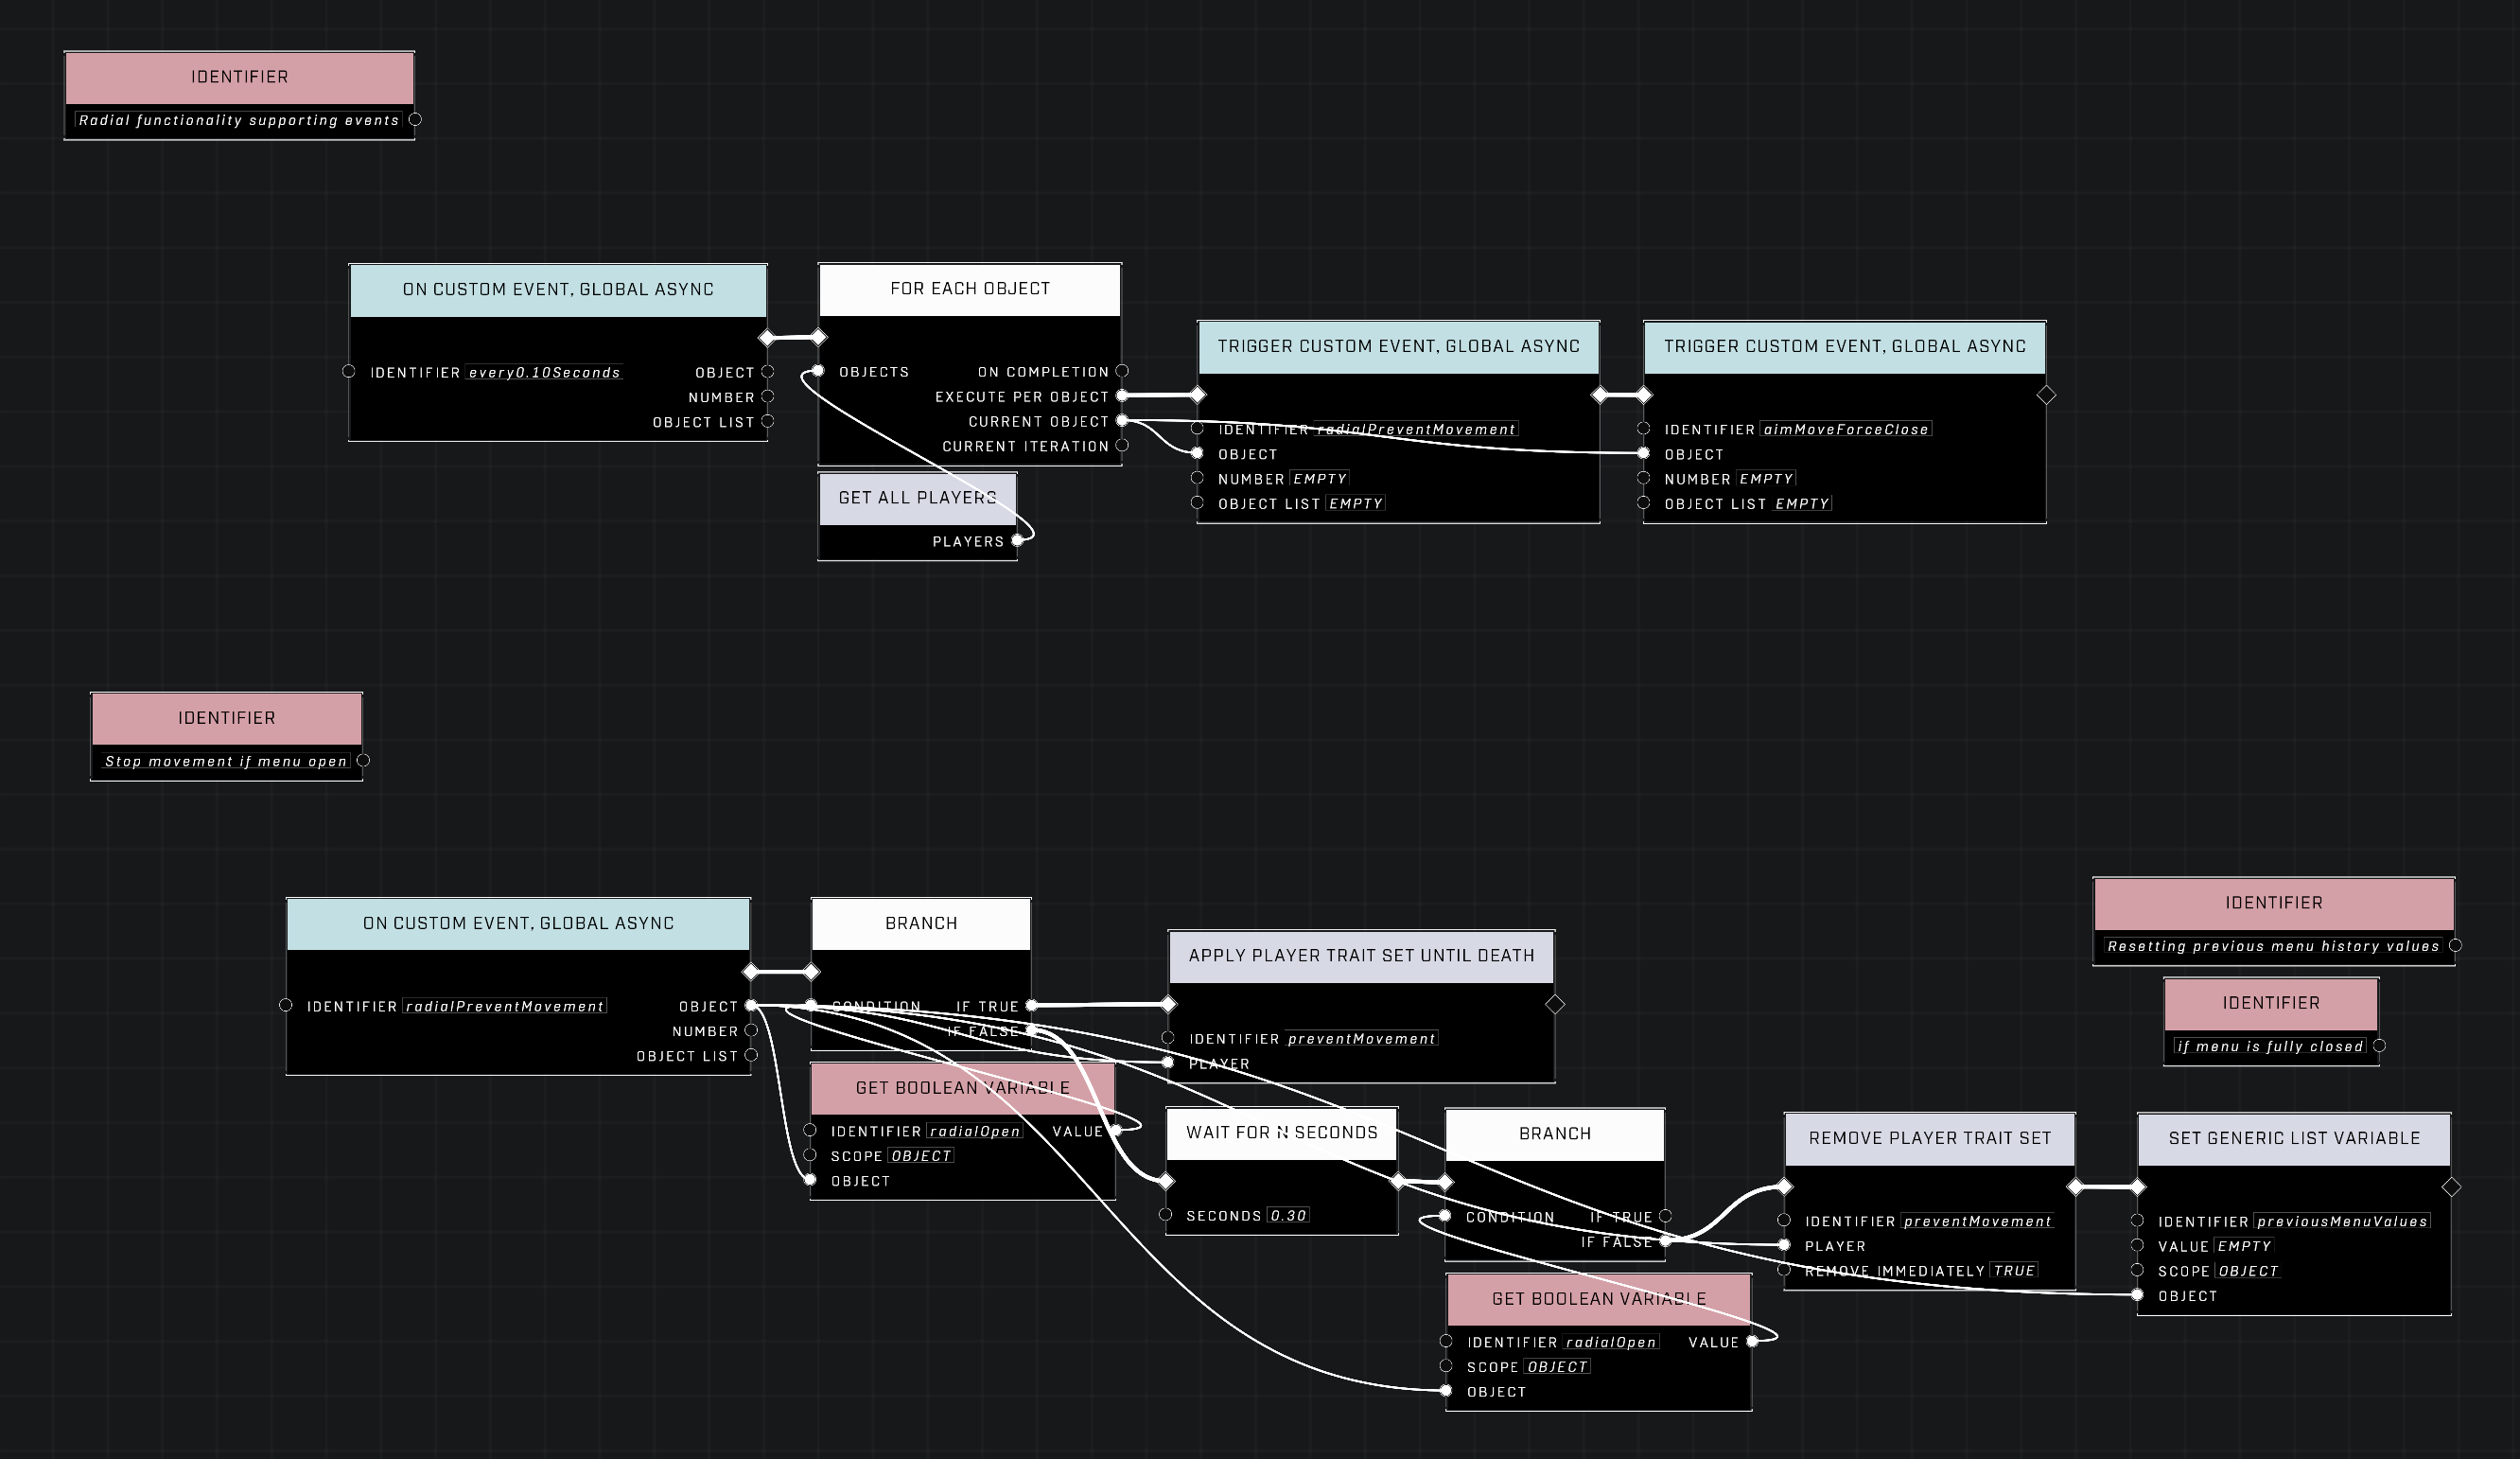Click the output pin of 'Stop movement if menu open' identifier
Screen dimensions: 2520x1459
364,761
